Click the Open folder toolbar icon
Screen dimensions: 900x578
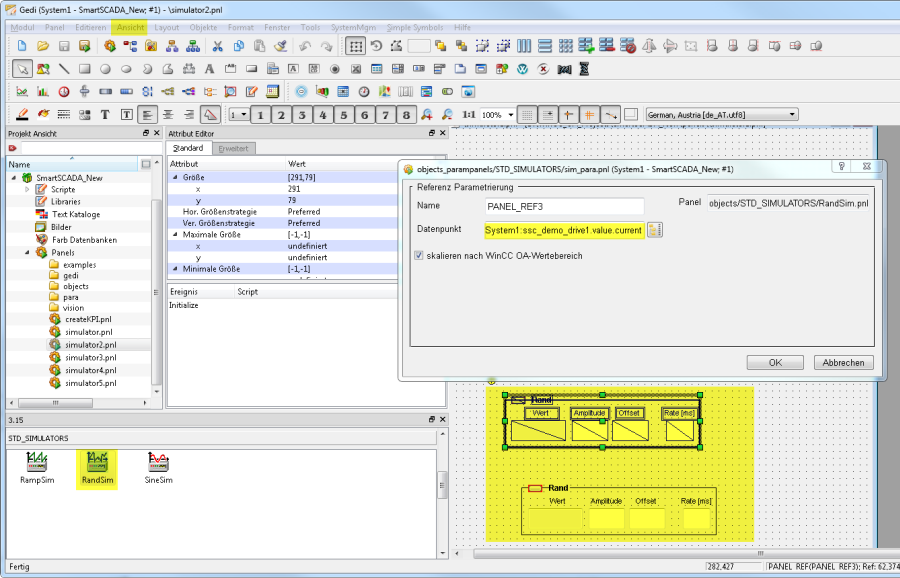43,46
